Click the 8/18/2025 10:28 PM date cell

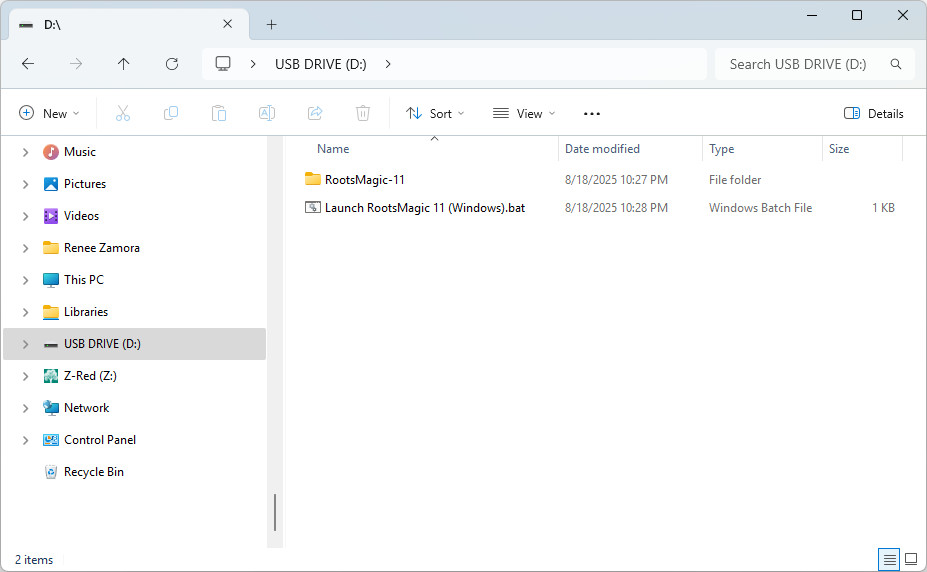tap(616, 208)
